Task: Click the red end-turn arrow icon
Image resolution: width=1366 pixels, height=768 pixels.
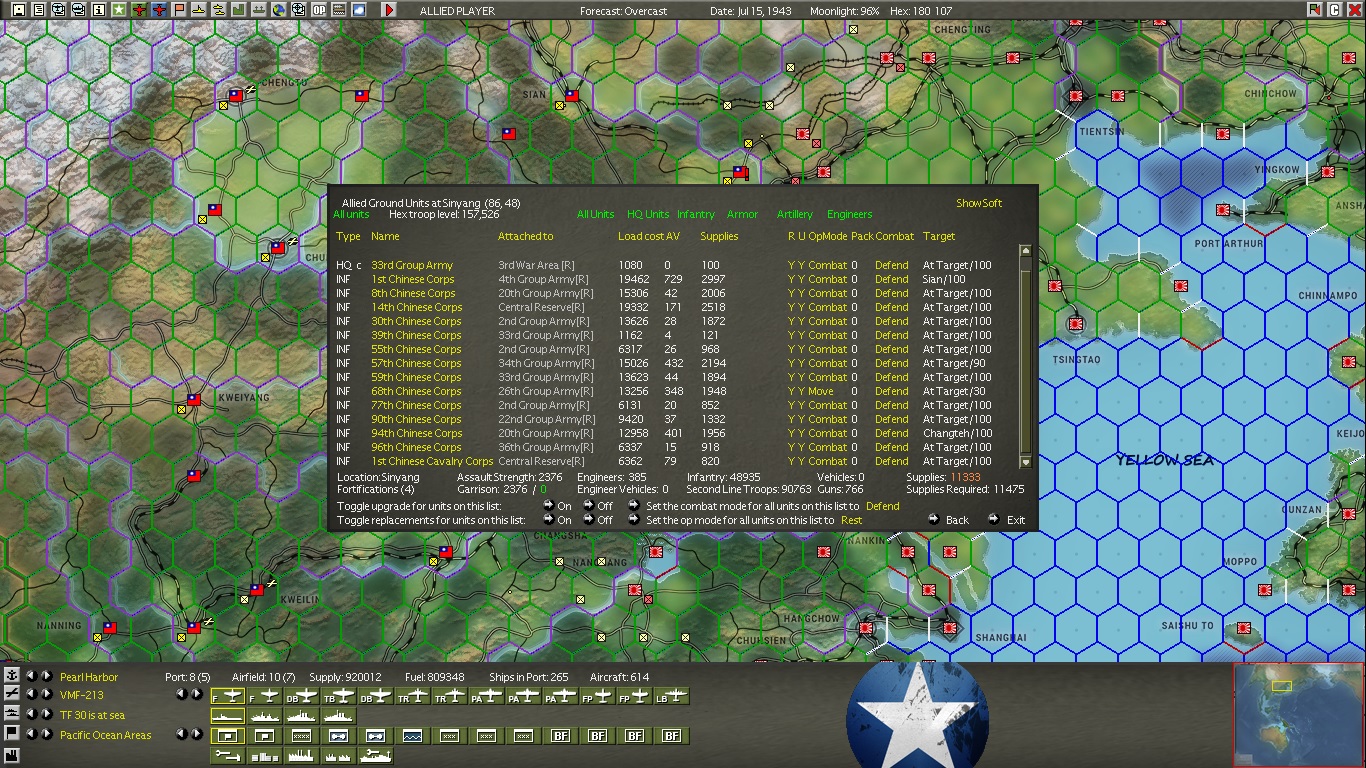Action: [389, 10]
